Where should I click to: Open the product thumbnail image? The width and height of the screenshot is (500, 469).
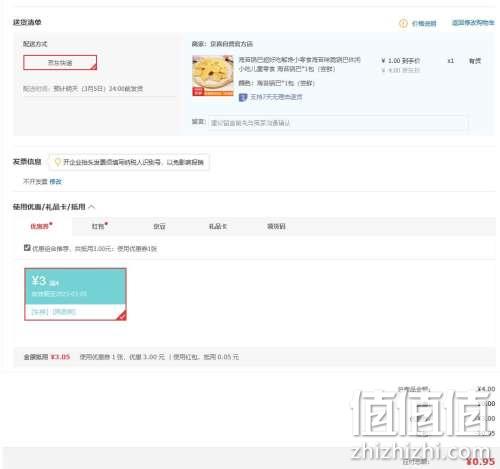213,76
